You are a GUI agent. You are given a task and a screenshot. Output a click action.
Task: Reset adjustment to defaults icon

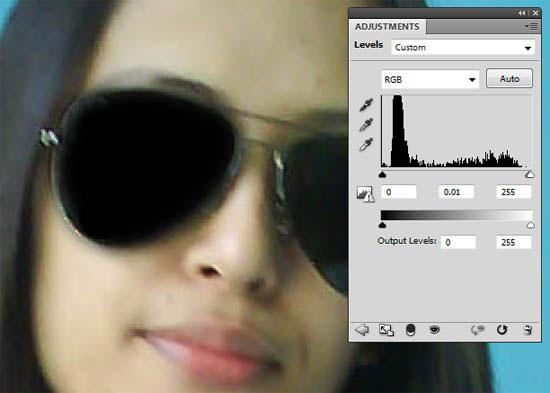(x=502, y=330)
